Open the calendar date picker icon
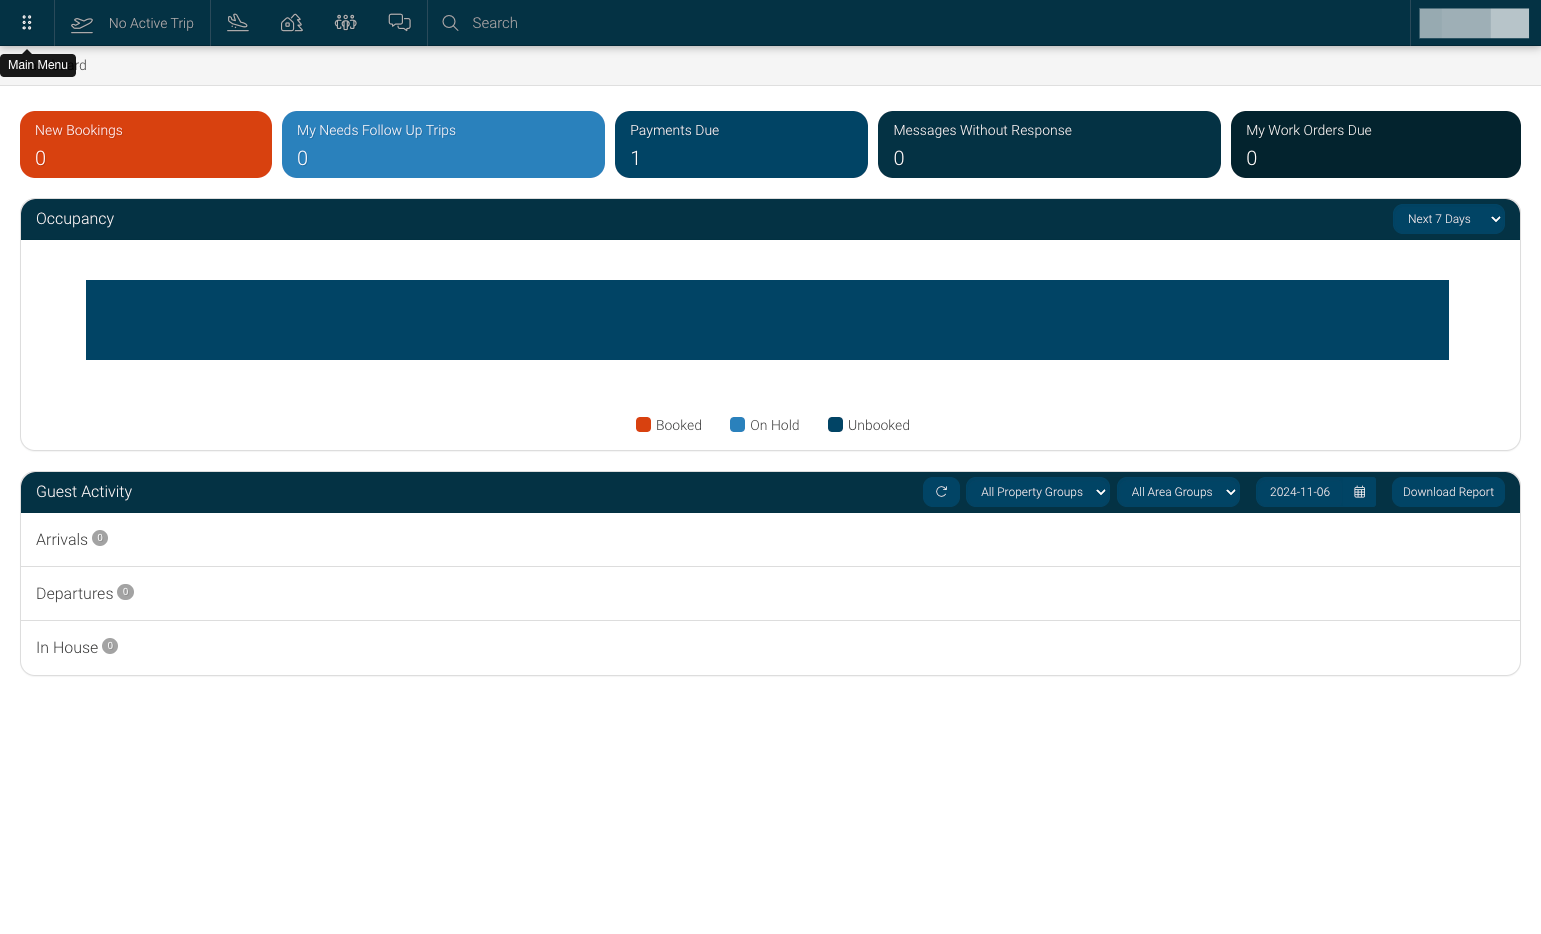The image size is (1541, 934). (1360, 492)
